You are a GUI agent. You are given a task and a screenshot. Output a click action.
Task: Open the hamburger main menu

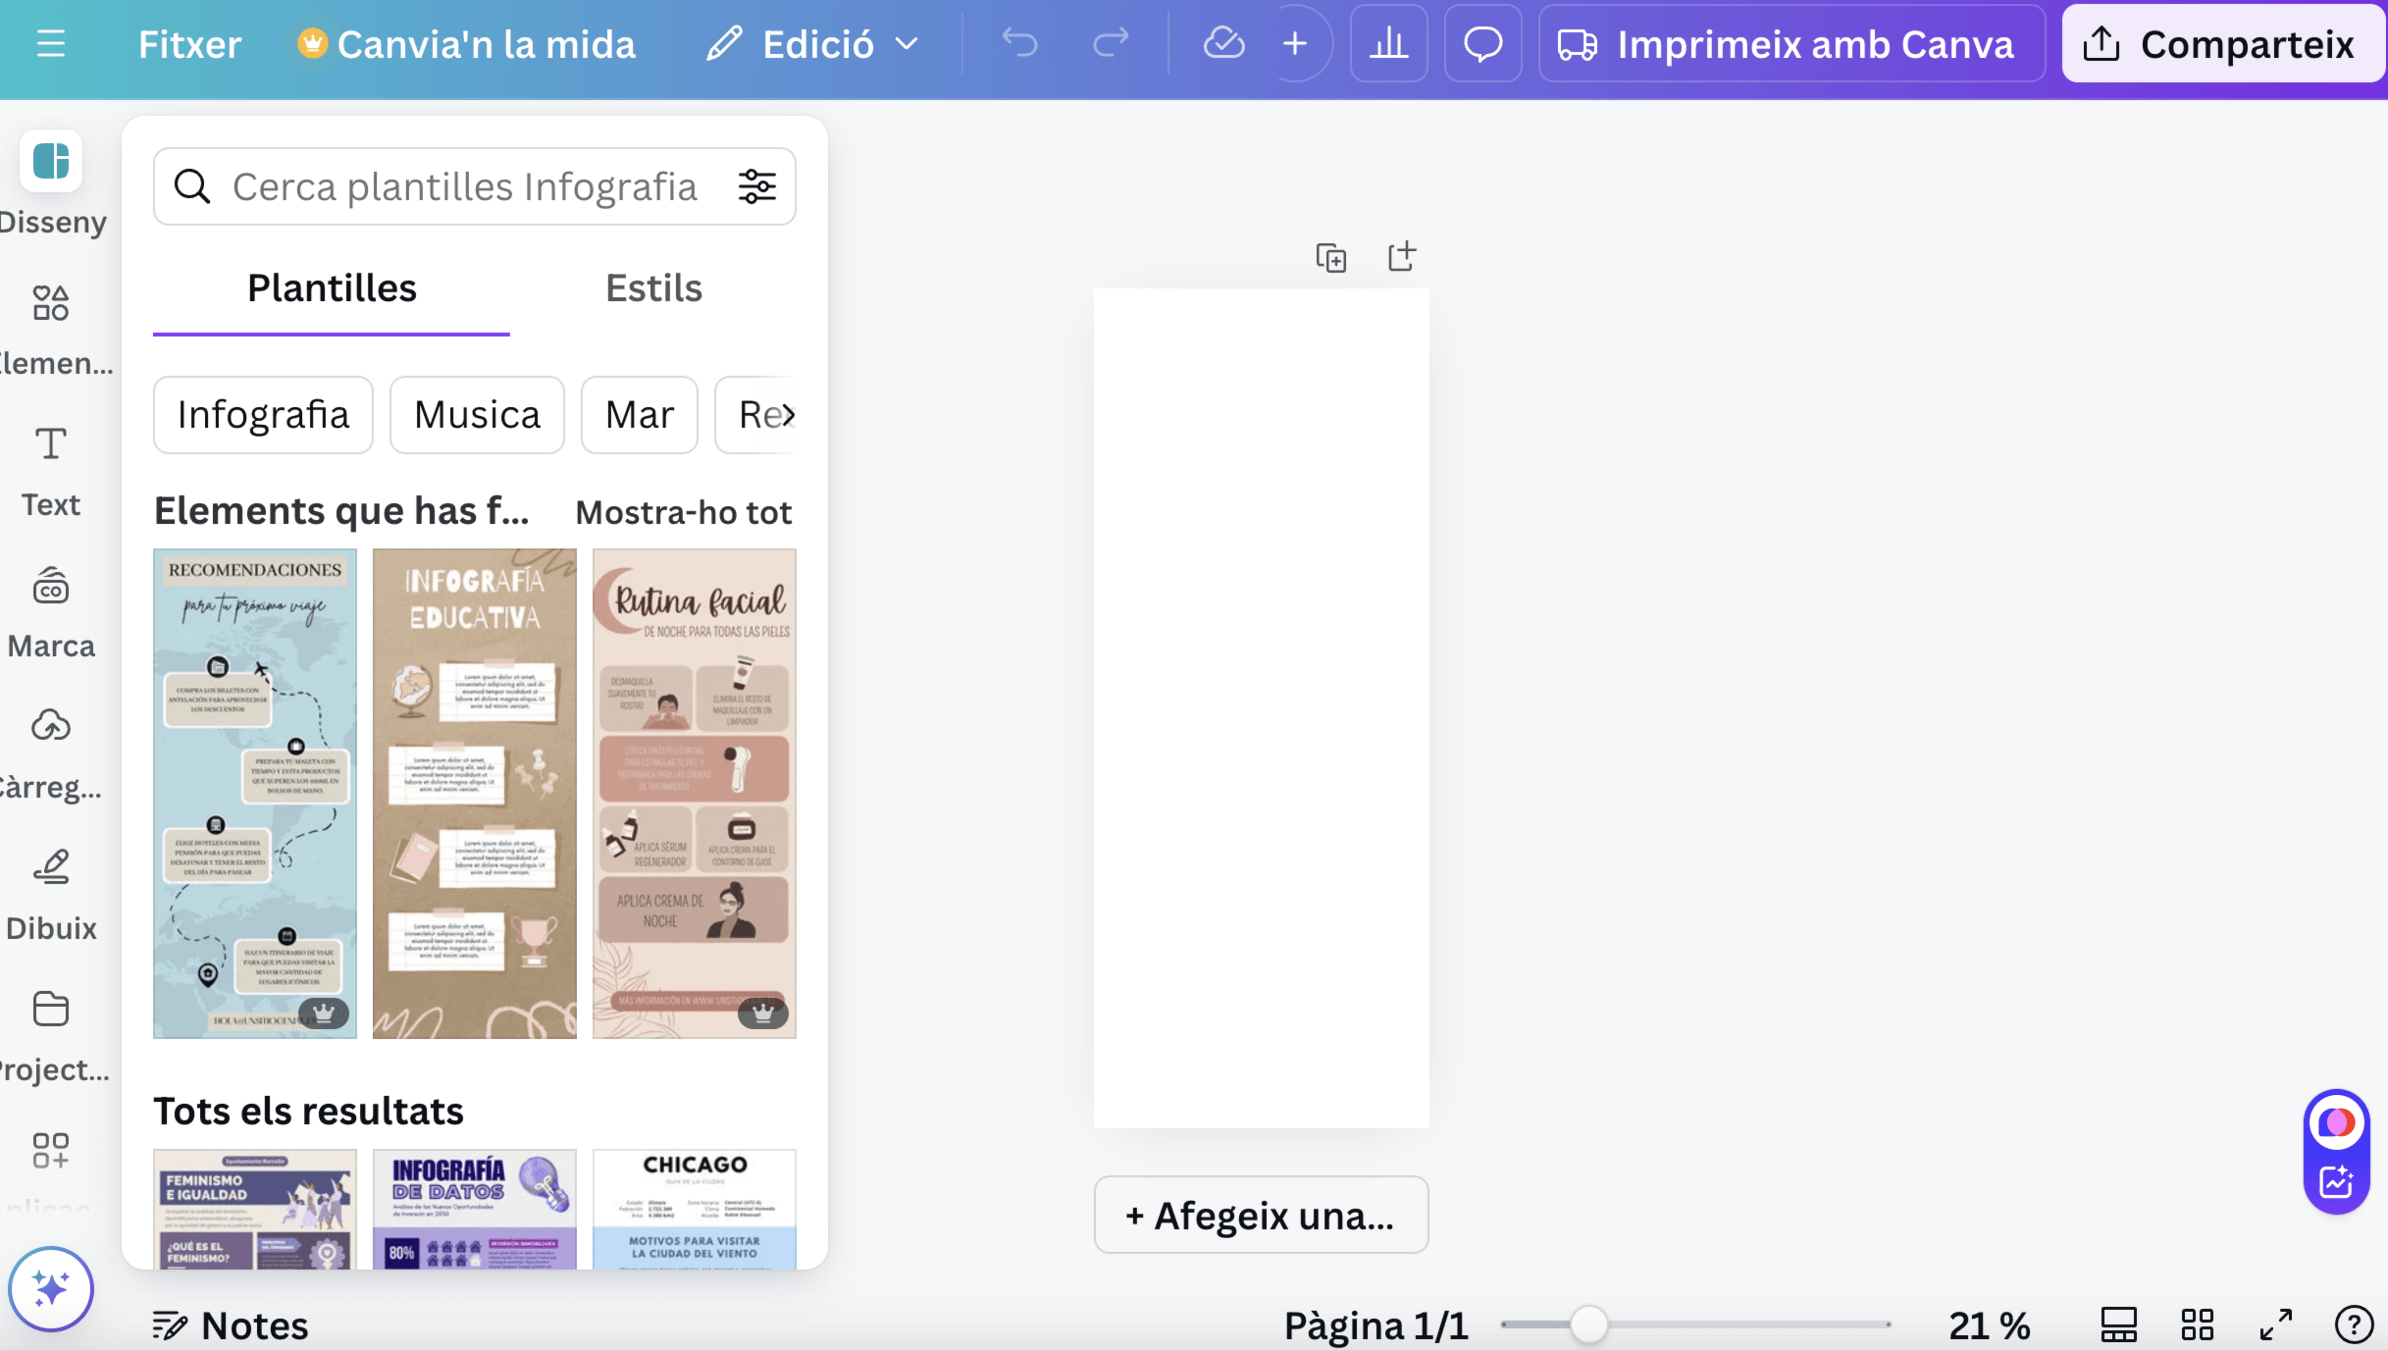(x=50, y=44)
